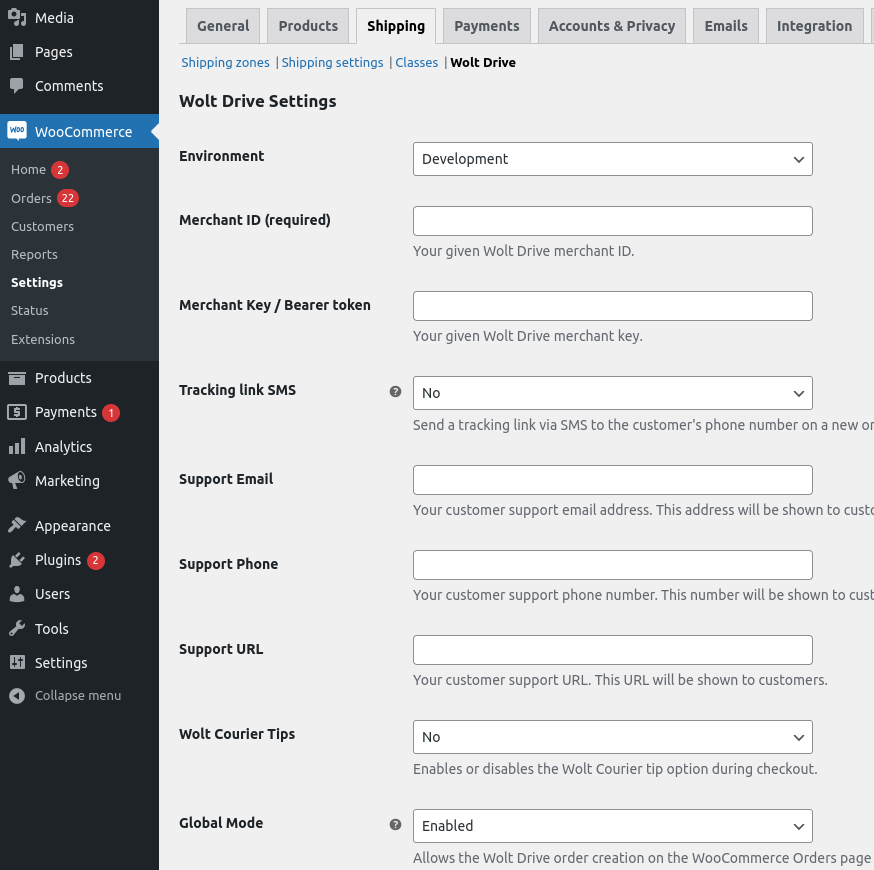Viewport: 874px width, 870px height.
Task: Focus the Support Phone input field
Action: coord(613,565)
